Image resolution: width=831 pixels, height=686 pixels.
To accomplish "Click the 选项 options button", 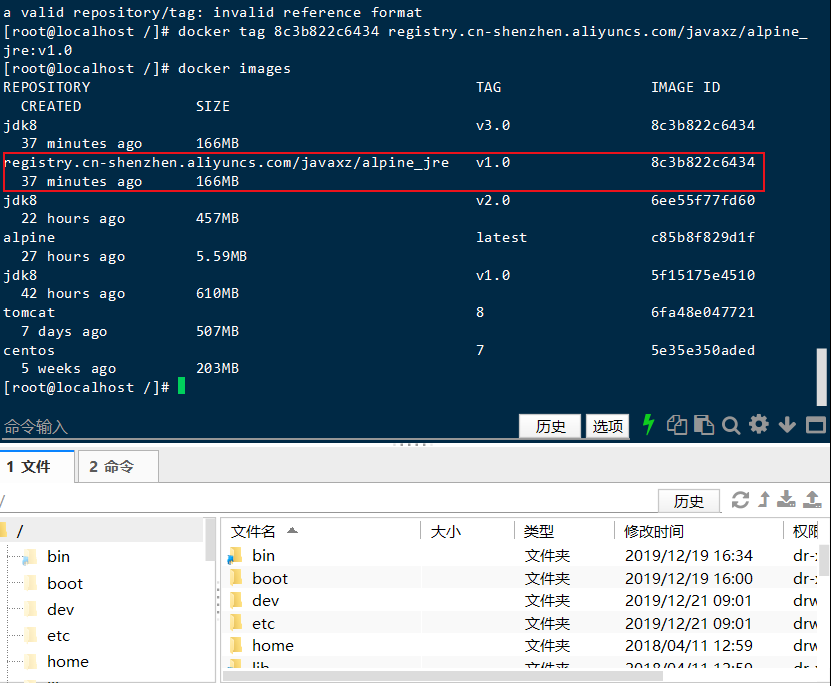I will (x=607, y=426).
